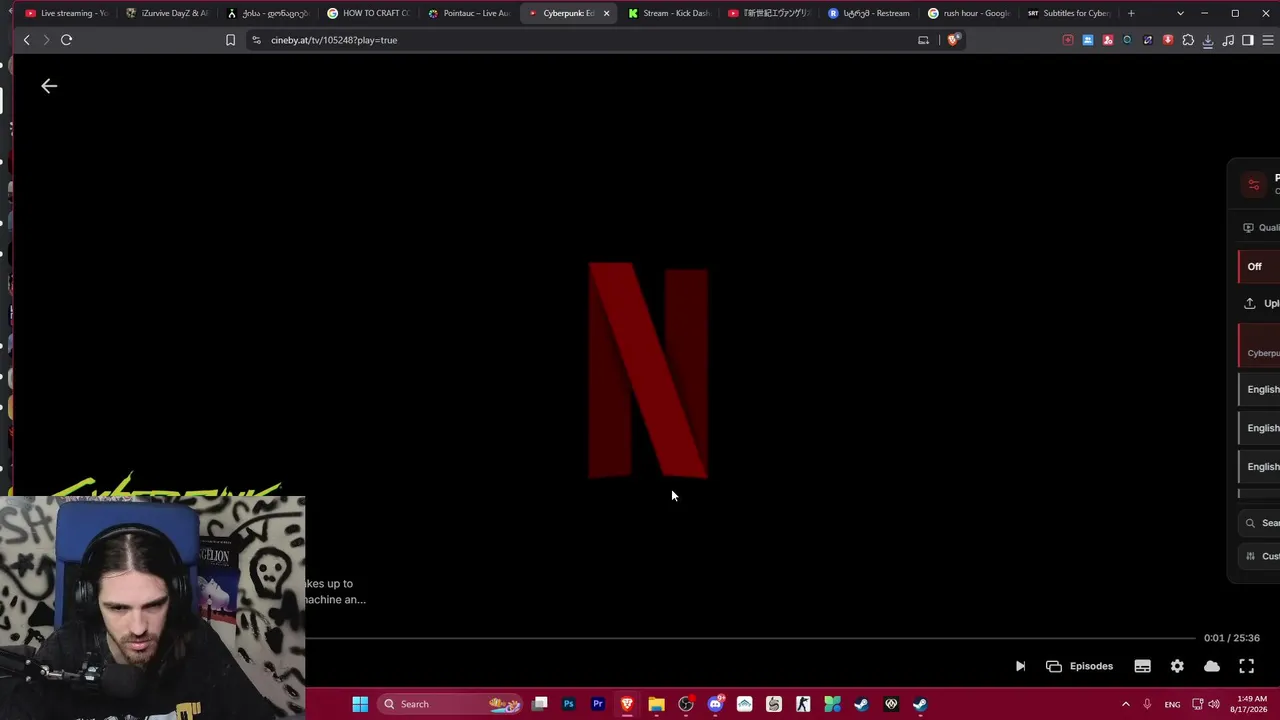This screenshot has height=720, width=1280.
Task: Open the cloud server selector
Action: [1212, 666]
